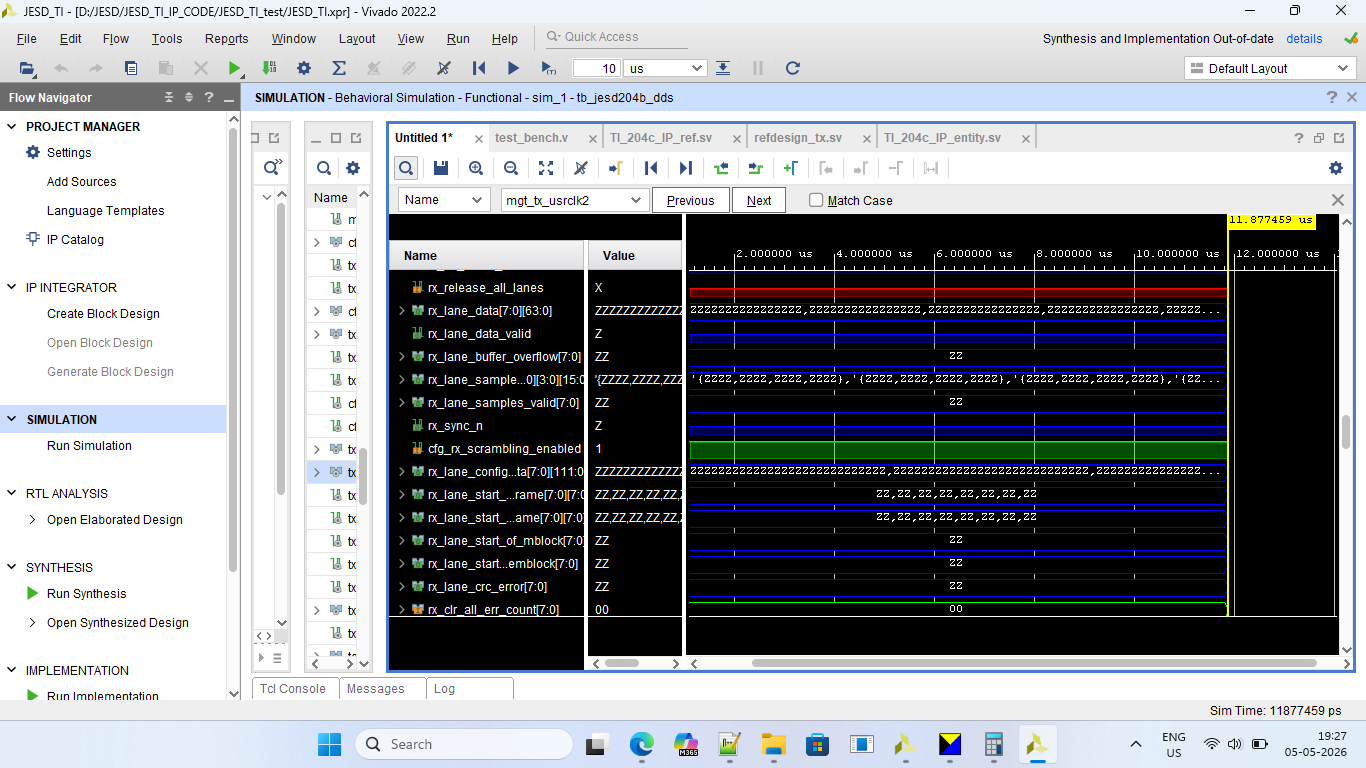1366x768 pixels.
Task: Click the Add Marker icon
Action: point(791,168)
